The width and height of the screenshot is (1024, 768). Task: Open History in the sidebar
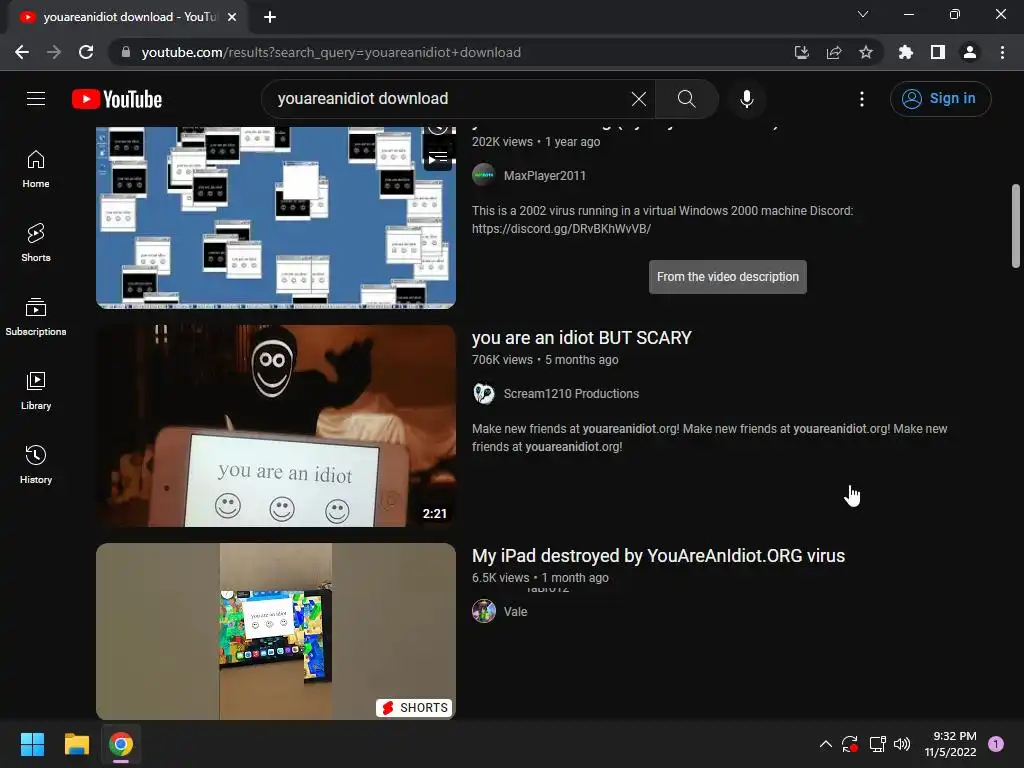[x=36, y=464]
